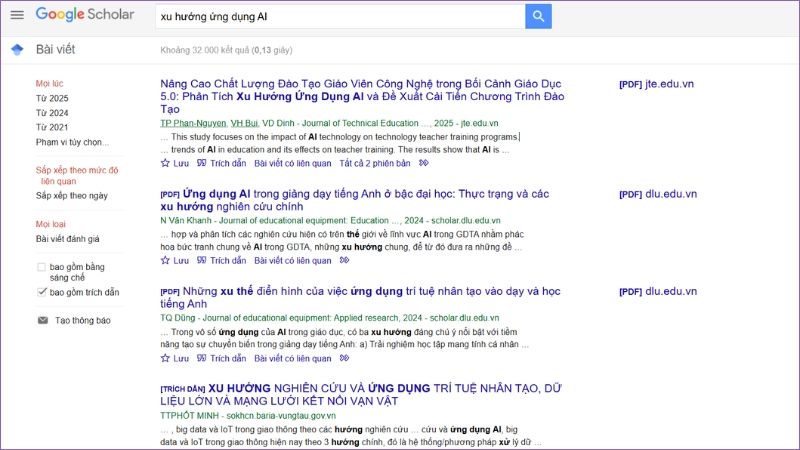
Task: Filter results 'Từ 2021'
Action: coord(52,127)
